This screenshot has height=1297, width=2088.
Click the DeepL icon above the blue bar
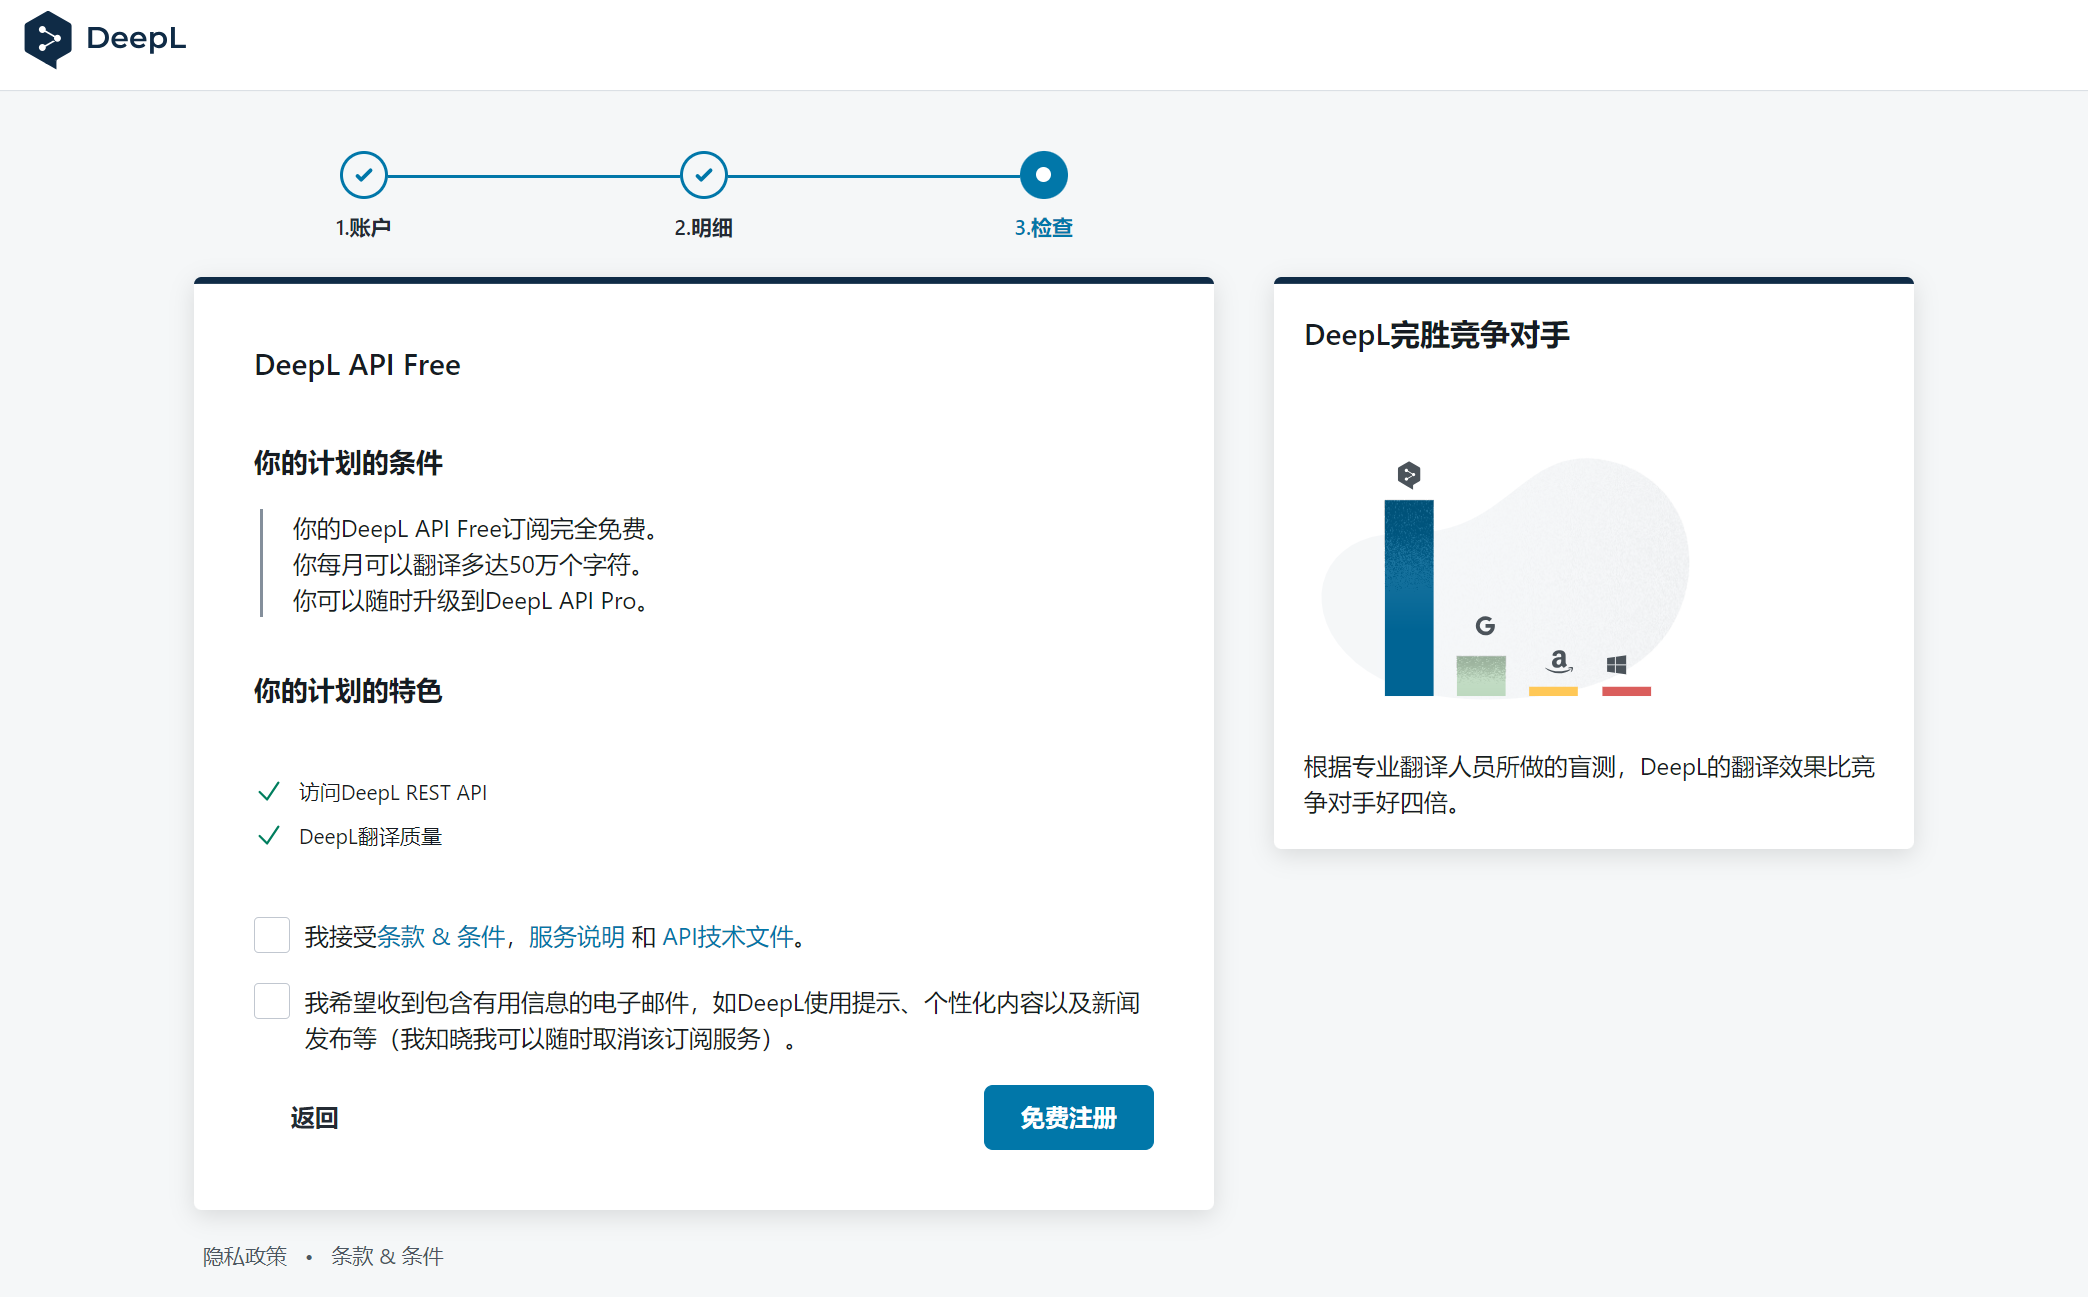[1409, 474]
